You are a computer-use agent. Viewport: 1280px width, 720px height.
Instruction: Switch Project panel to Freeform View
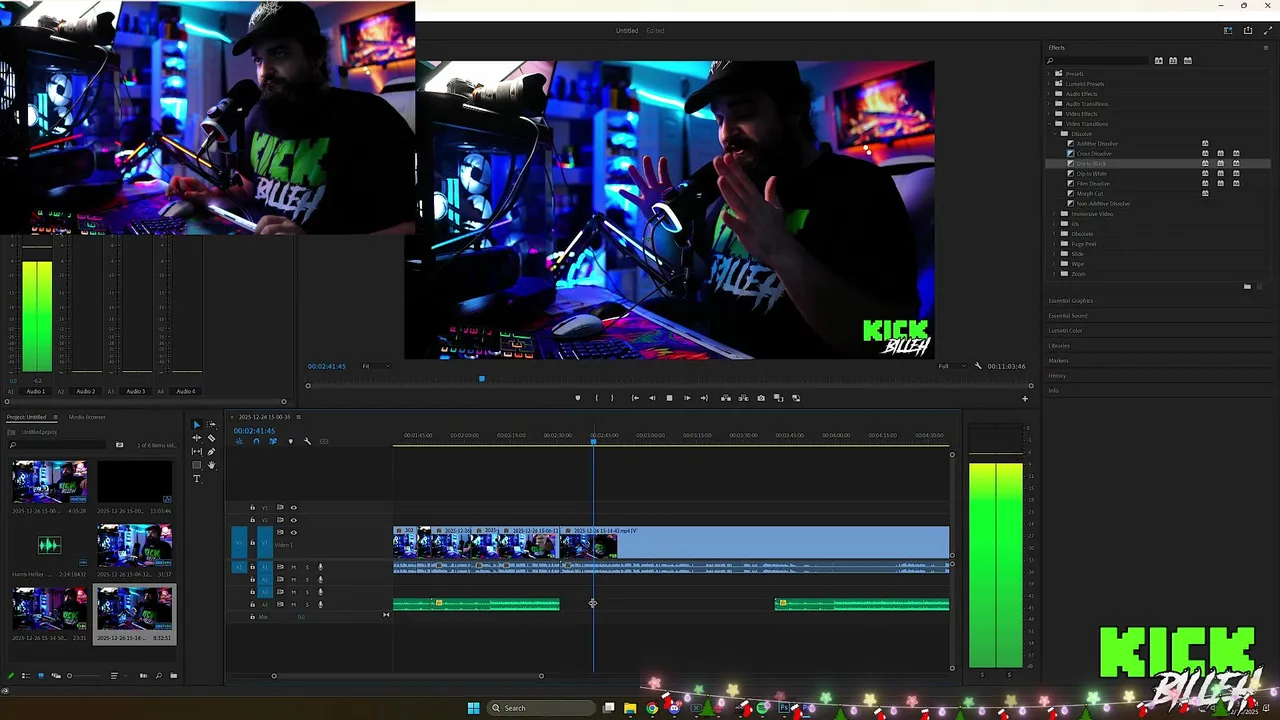pyautogui.click(x=56, y=676)
